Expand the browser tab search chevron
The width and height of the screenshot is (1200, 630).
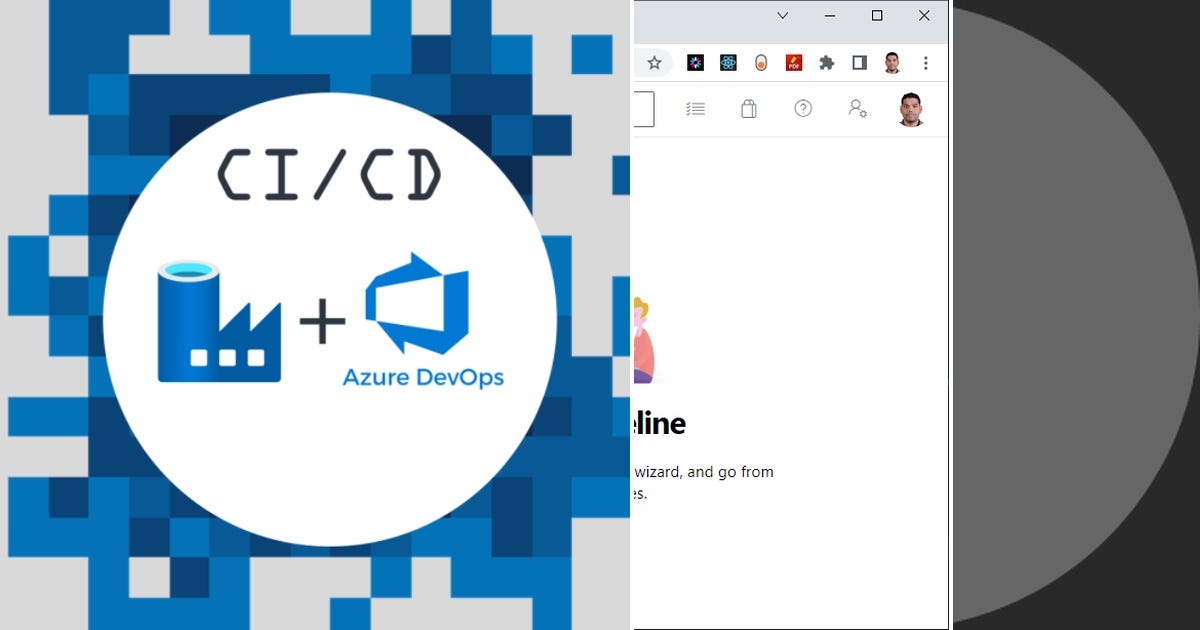point(783,15)
